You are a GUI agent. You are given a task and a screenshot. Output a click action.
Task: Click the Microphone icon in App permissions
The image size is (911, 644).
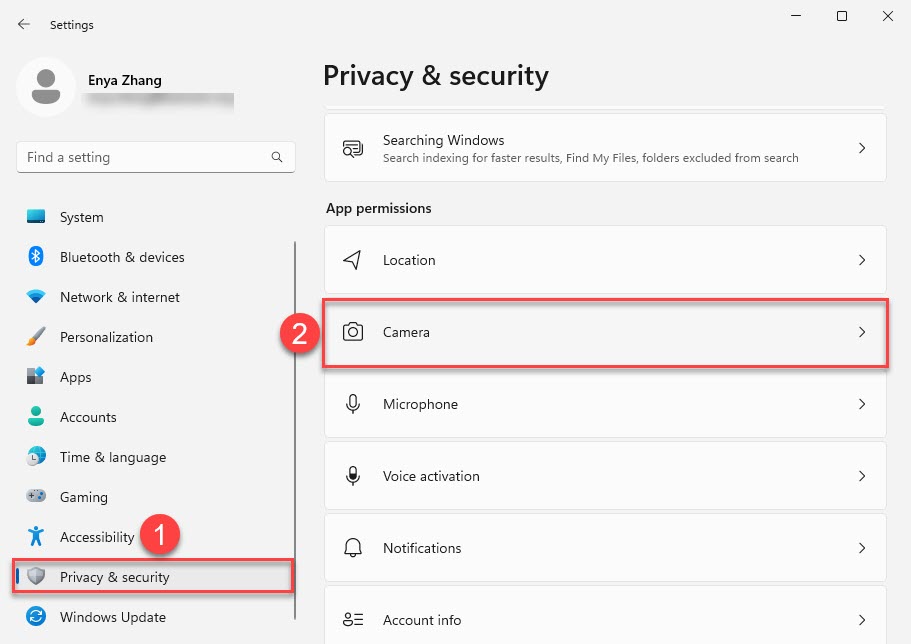tap(352, 404)
